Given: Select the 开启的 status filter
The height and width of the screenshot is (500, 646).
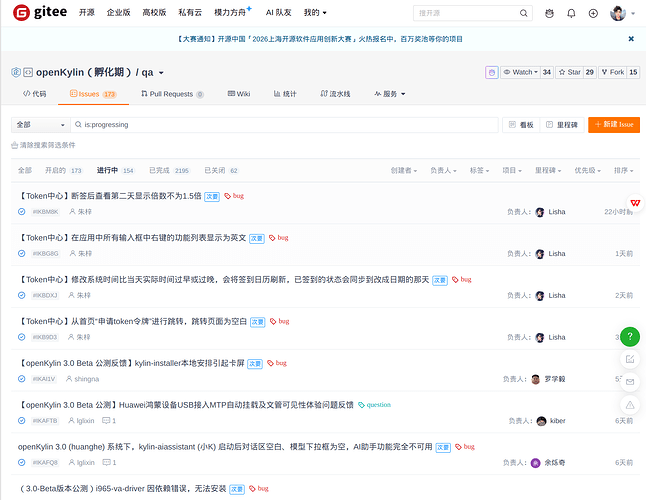Looking at the screenshot, I should (63, 171).
